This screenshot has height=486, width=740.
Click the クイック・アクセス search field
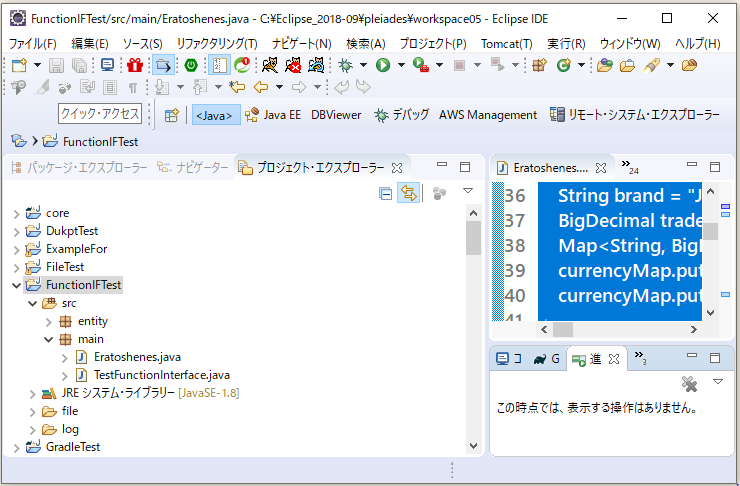pyautogui.click(x=100, y=114)
